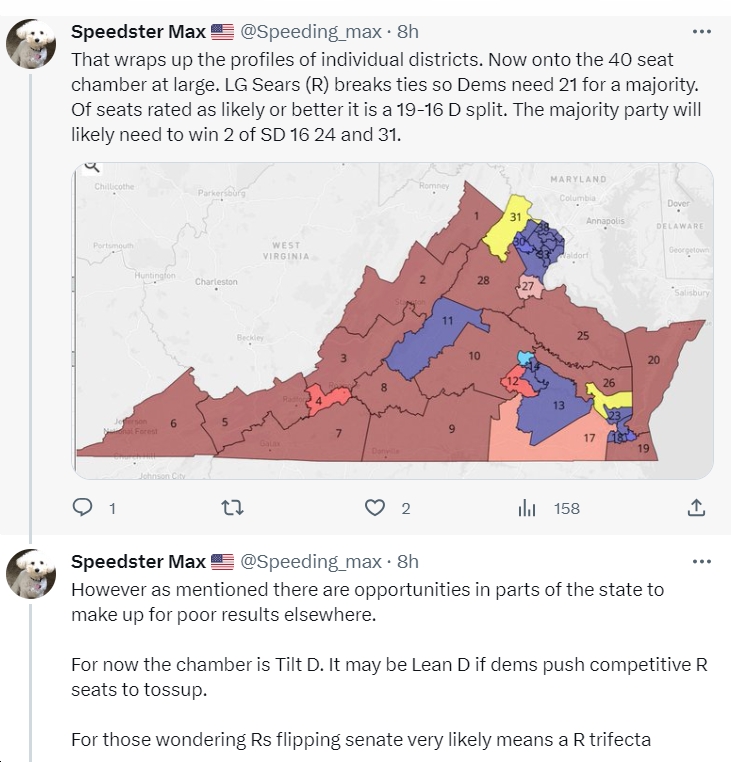
Task: Click the share icon on the first tweet
Action: tap(696, 508)
